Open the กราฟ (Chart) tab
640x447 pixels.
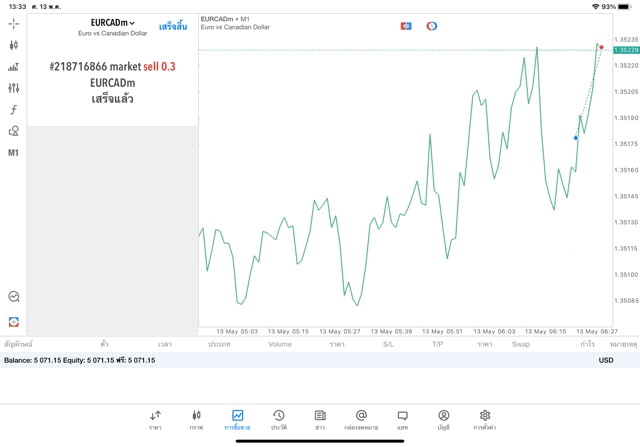pyautogui.click(x=196, y=419)
